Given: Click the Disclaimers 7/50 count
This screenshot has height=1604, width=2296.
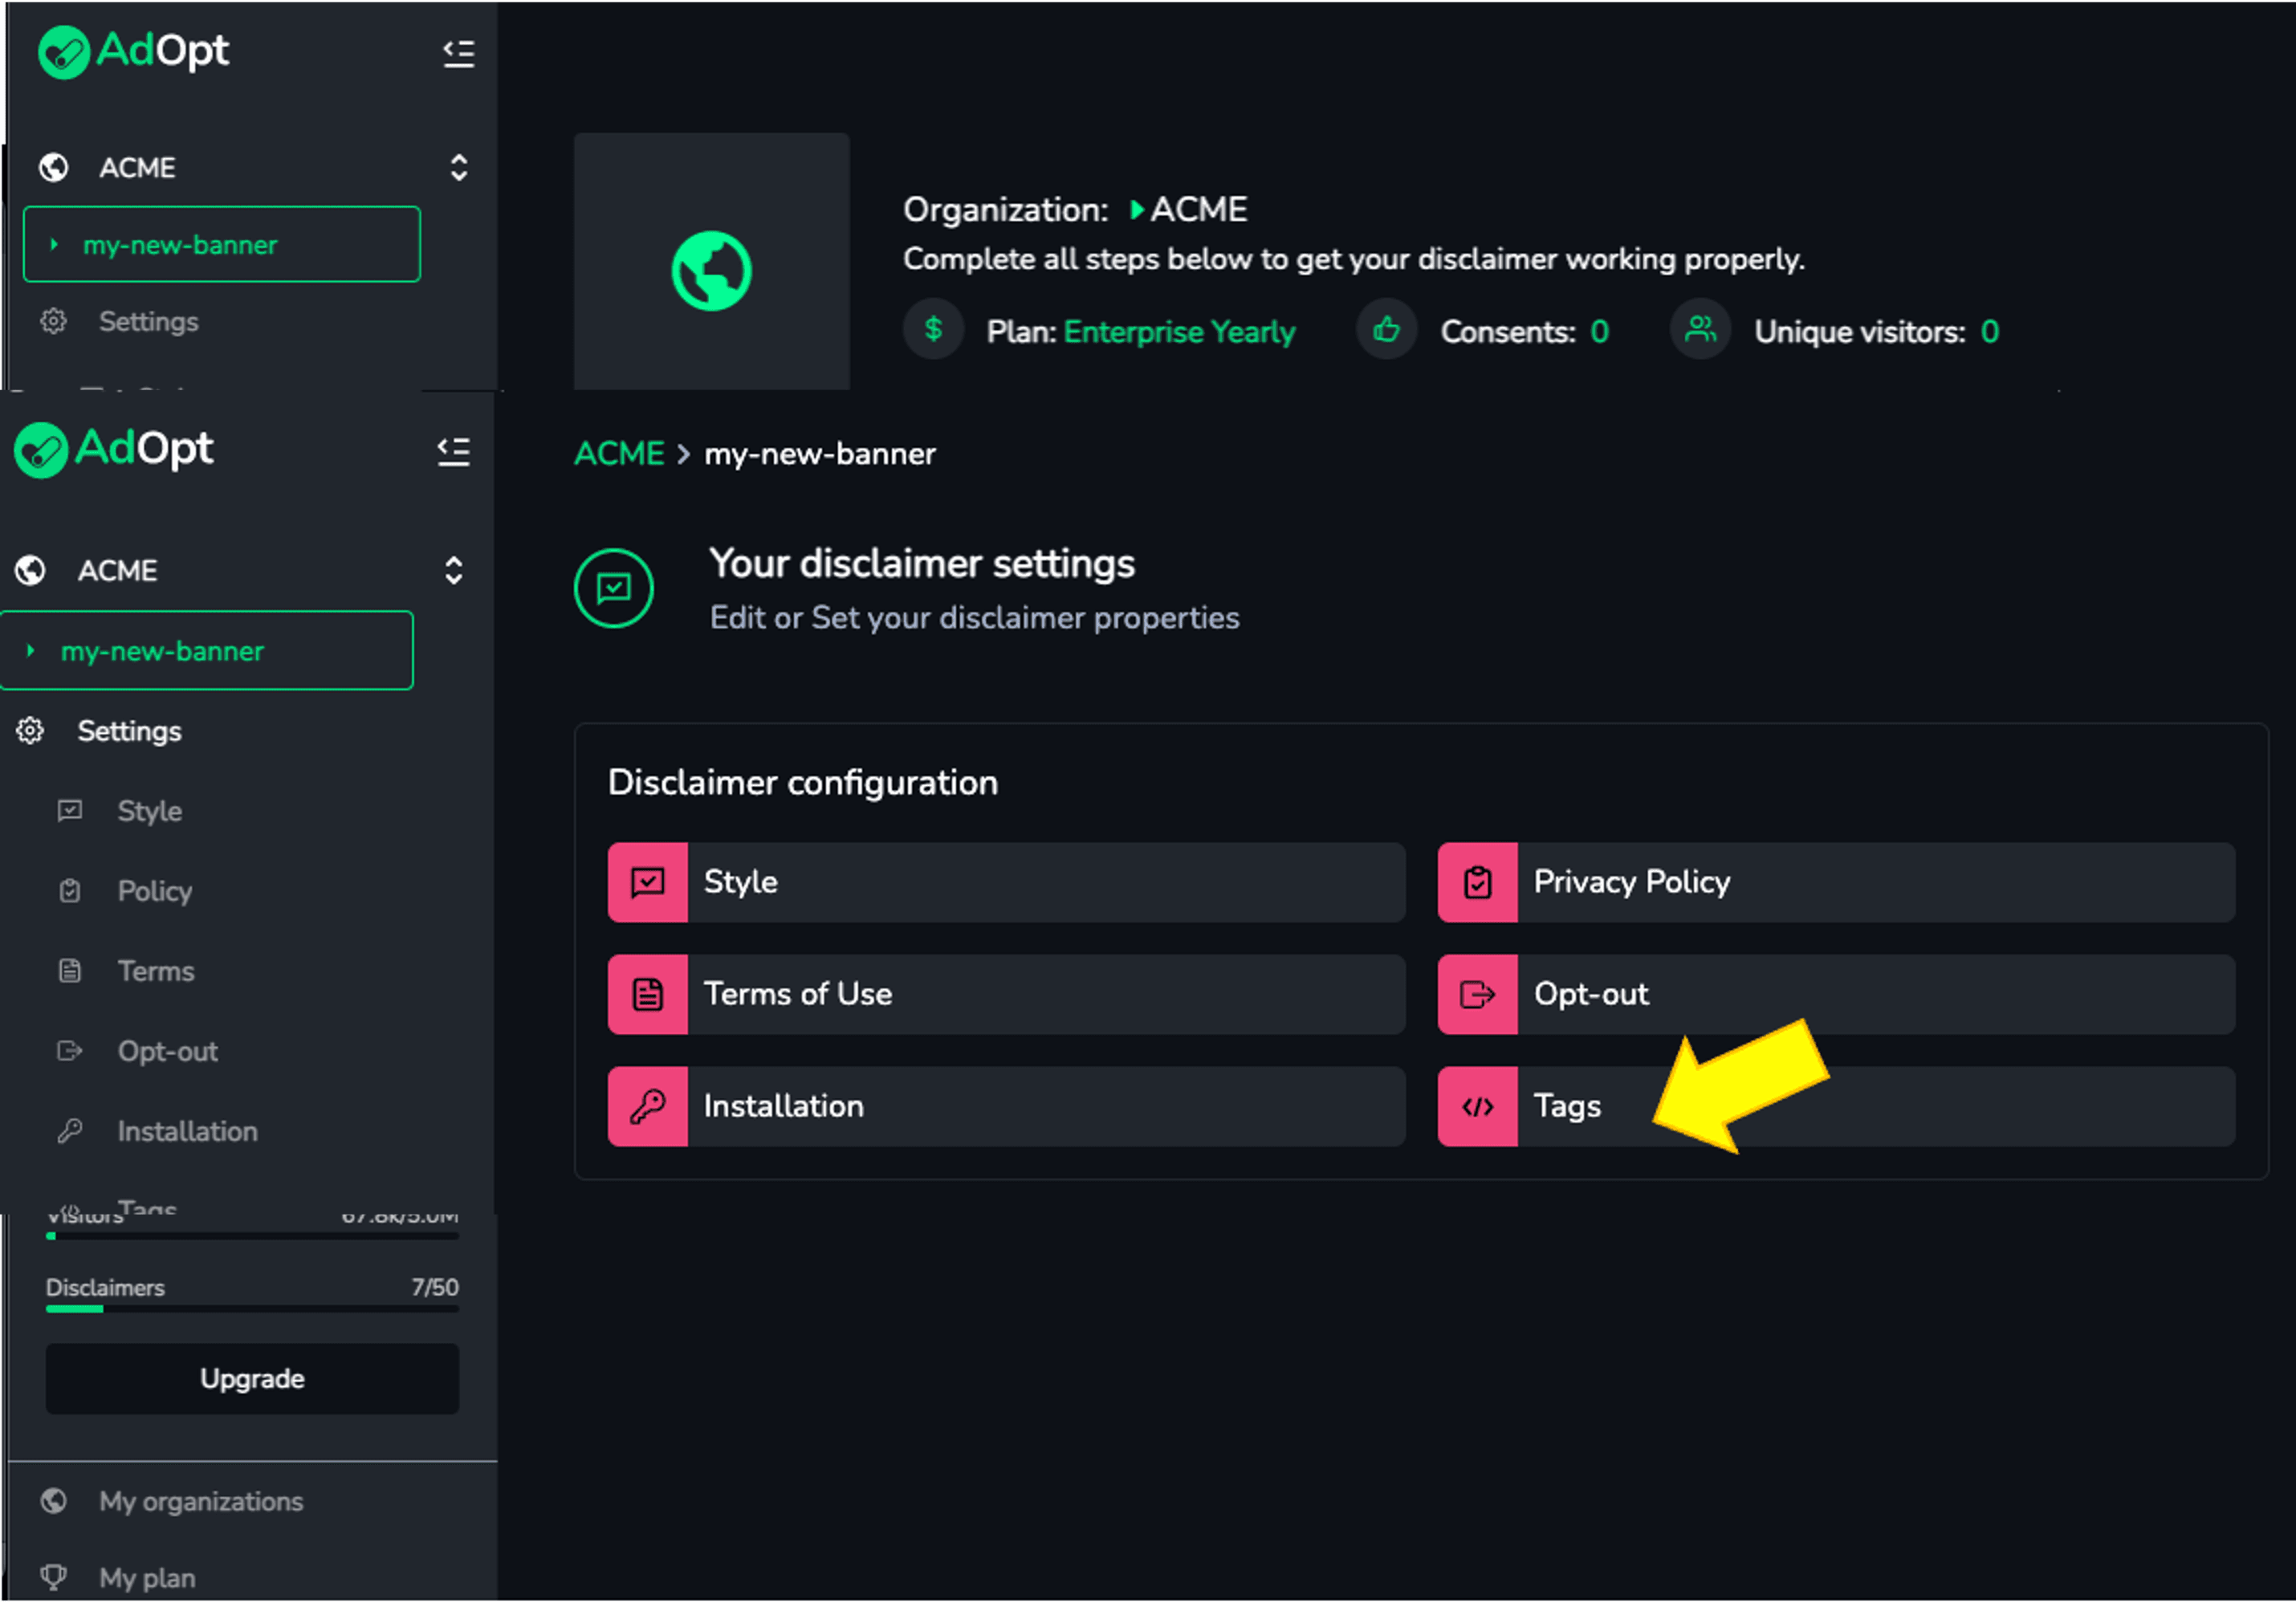Looking at the screenshot, I should click(435, 1288).
